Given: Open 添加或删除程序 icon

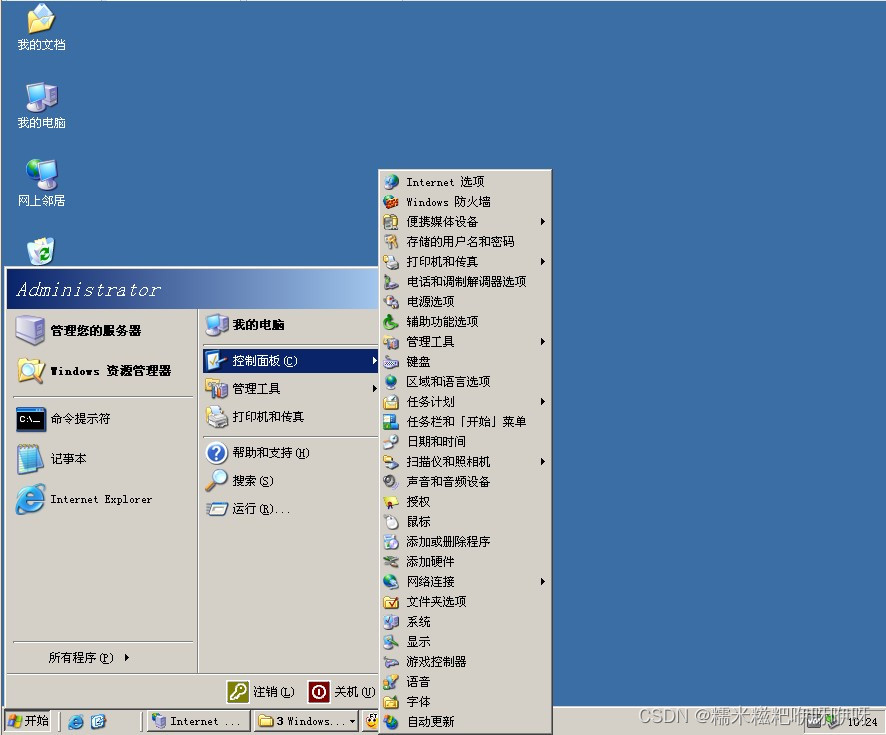Looking at the screenshot, I should pos(391,542).
